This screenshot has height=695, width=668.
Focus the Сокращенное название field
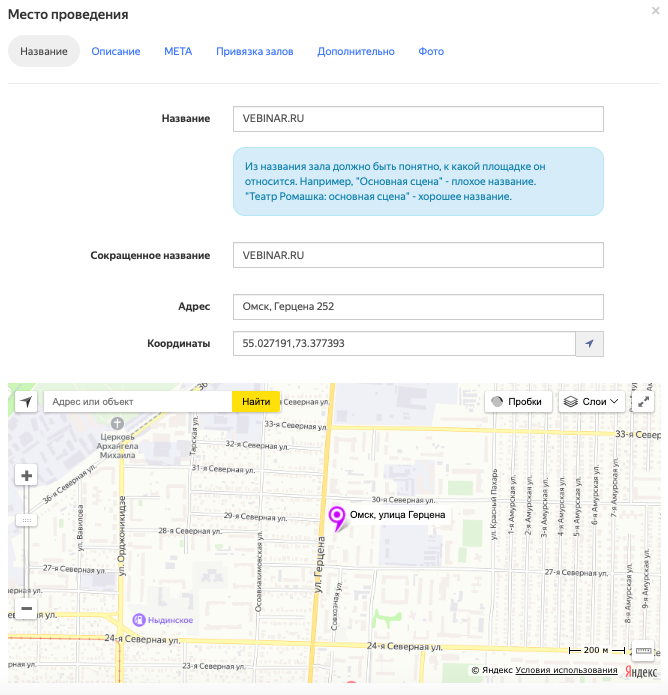pos(418,255)
